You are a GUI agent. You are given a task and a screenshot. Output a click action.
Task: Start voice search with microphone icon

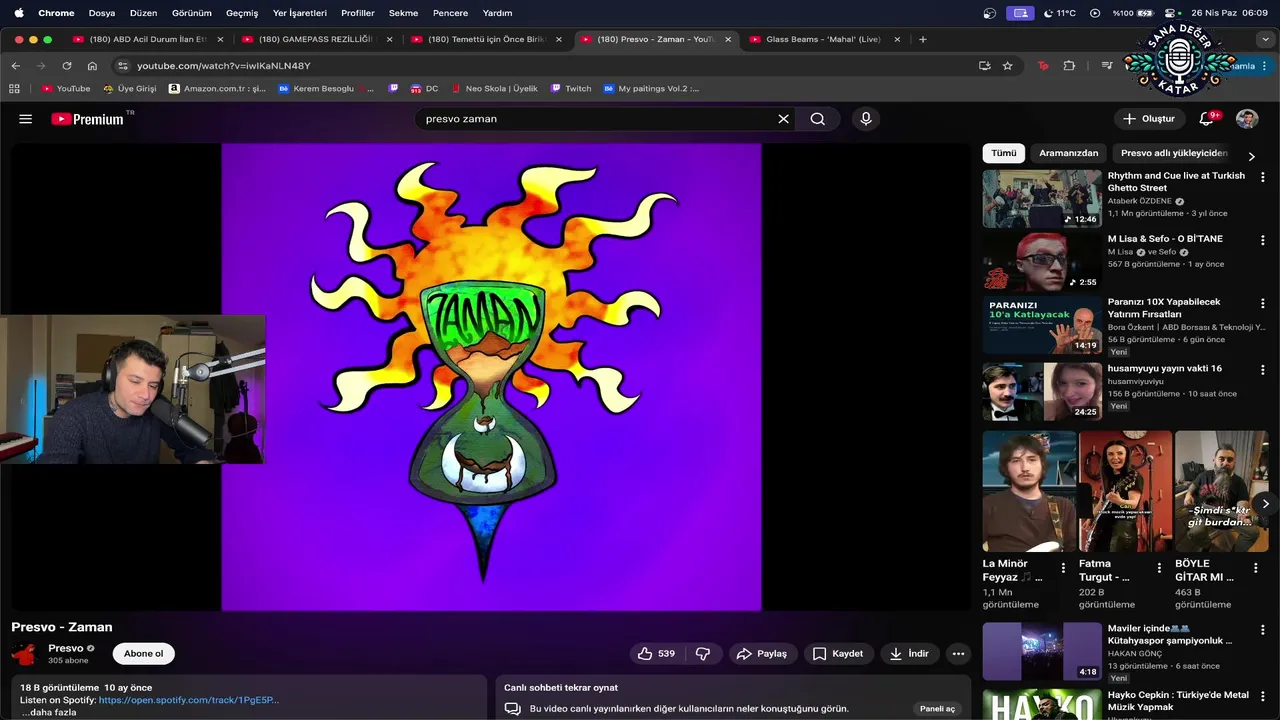866,119
